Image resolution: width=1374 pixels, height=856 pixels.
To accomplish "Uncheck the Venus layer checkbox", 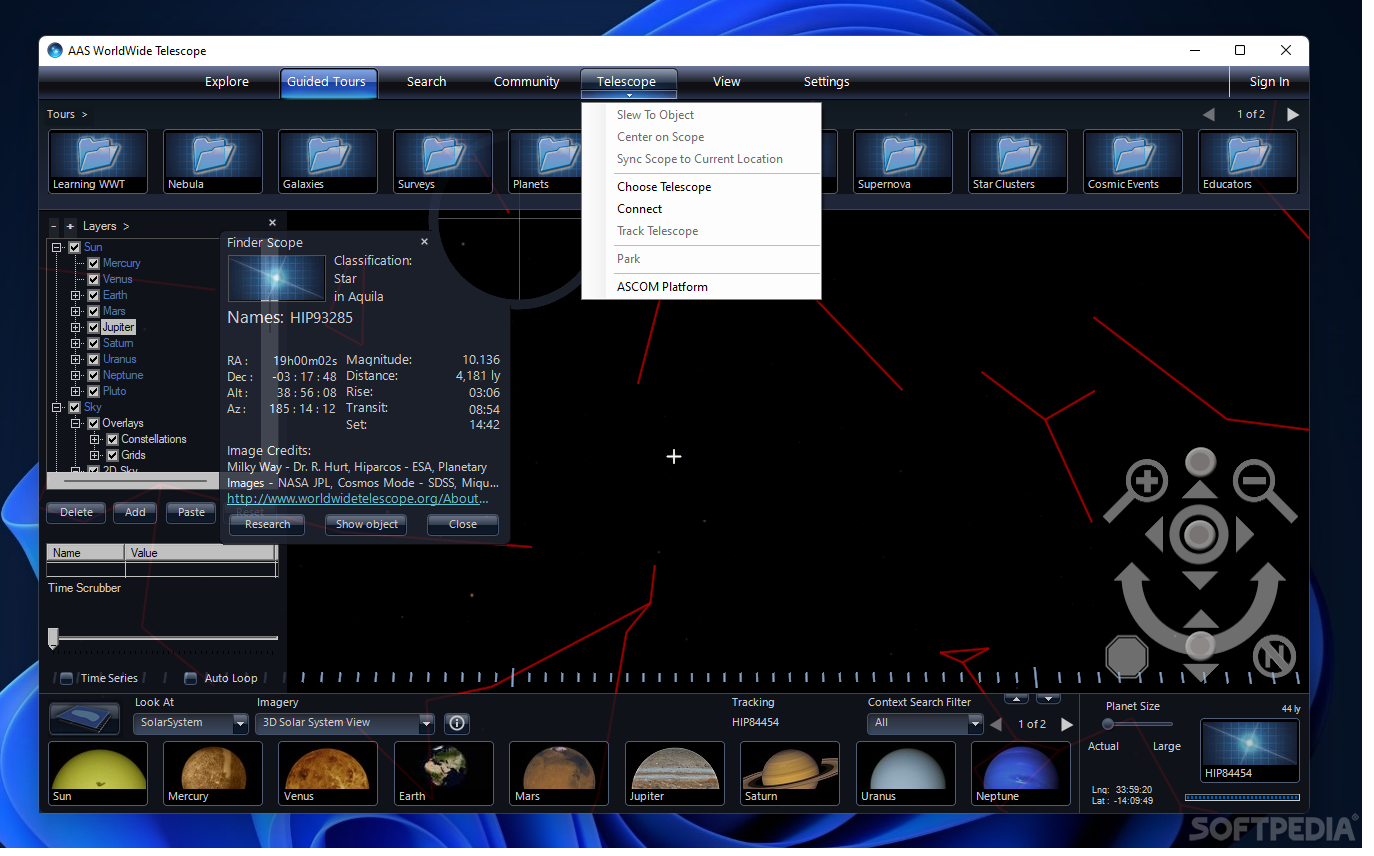I will click(x=93, y=279).
